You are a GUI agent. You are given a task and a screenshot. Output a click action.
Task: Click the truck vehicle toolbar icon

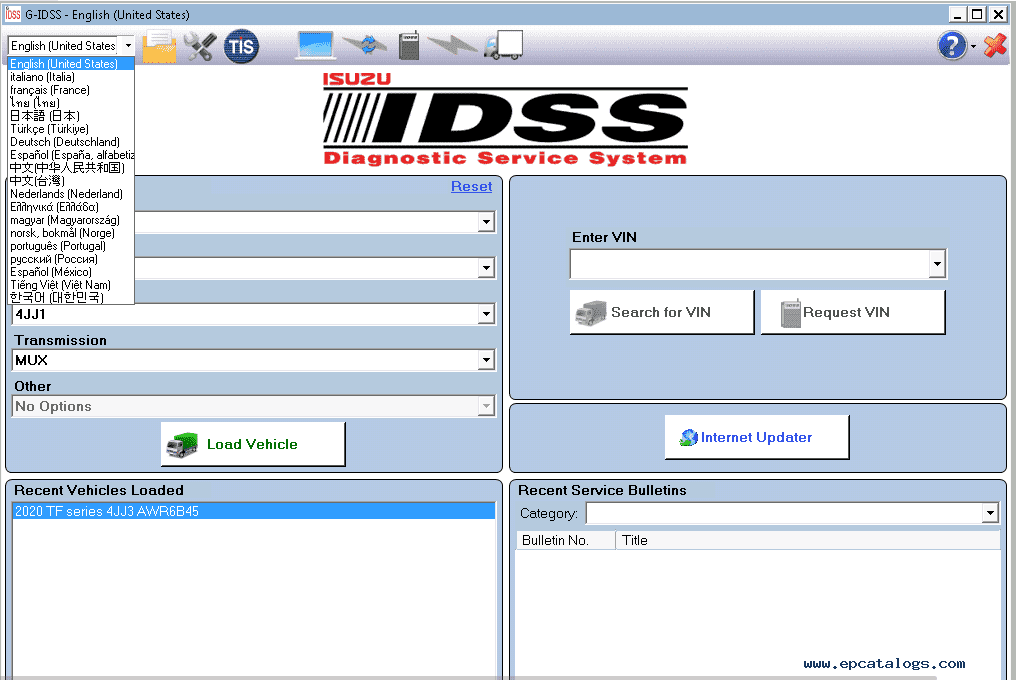pyautogui.click(x=503, y=45)
